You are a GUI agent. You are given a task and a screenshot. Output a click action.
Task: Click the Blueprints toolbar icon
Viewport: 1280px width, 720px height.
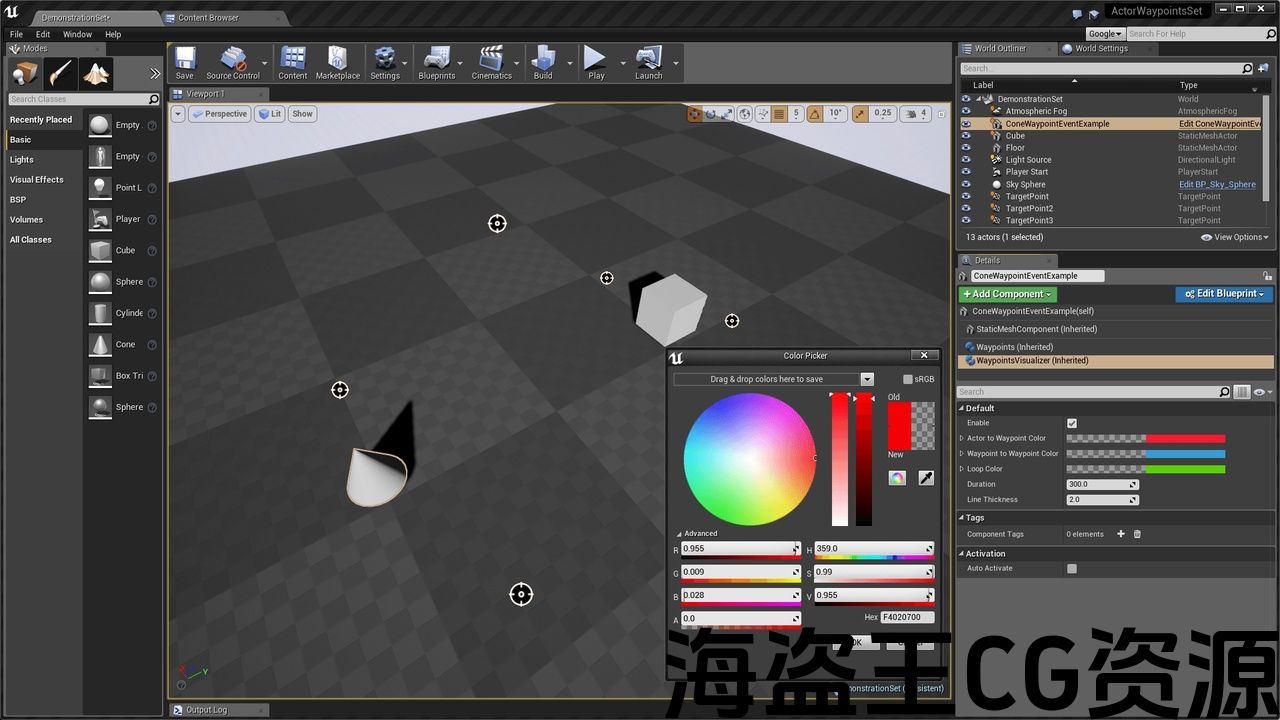coord(436,62)
